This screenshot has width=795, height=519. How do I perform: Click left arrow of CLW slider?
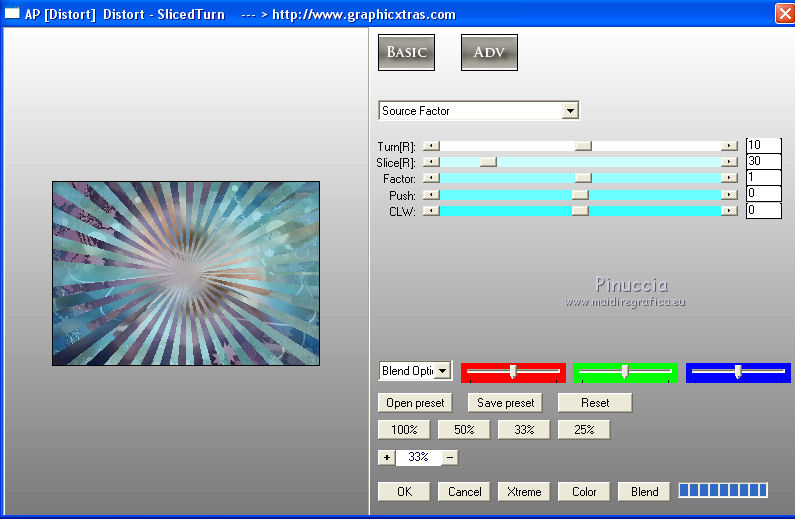[x=431, y=210]
